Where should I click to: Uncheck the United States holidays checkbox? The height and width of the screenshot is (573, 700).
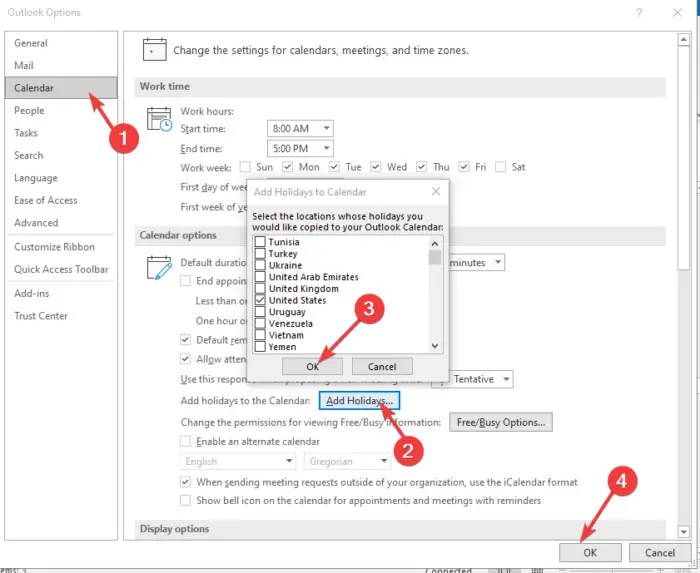(x=260, y=300)
